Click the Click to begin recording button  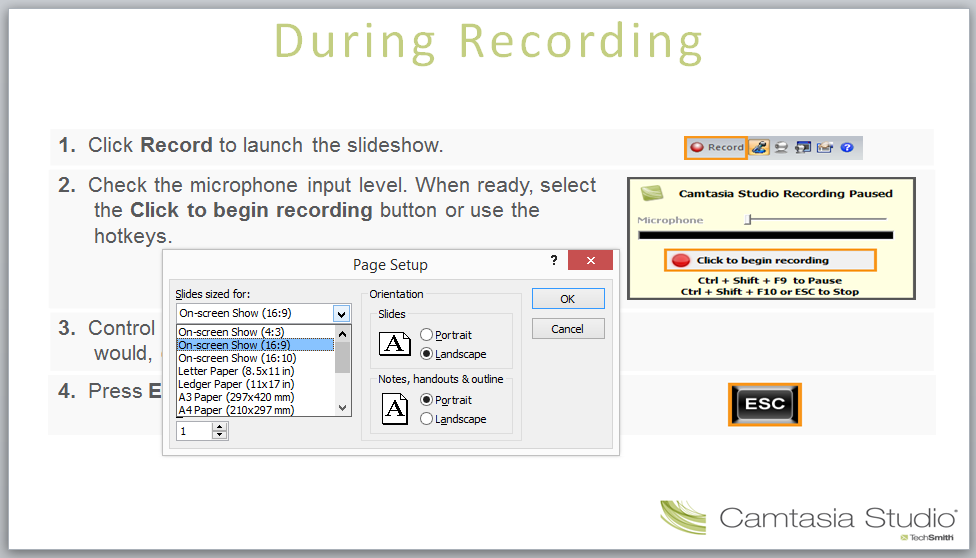(x=769, y=261)
